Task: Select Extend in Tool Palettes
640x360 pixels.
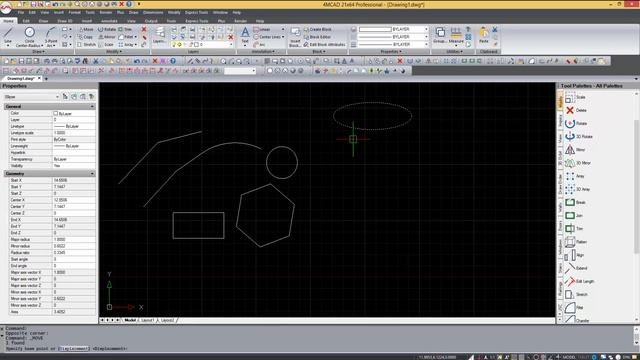Action: pyautogui.click(x=576, y=268)
